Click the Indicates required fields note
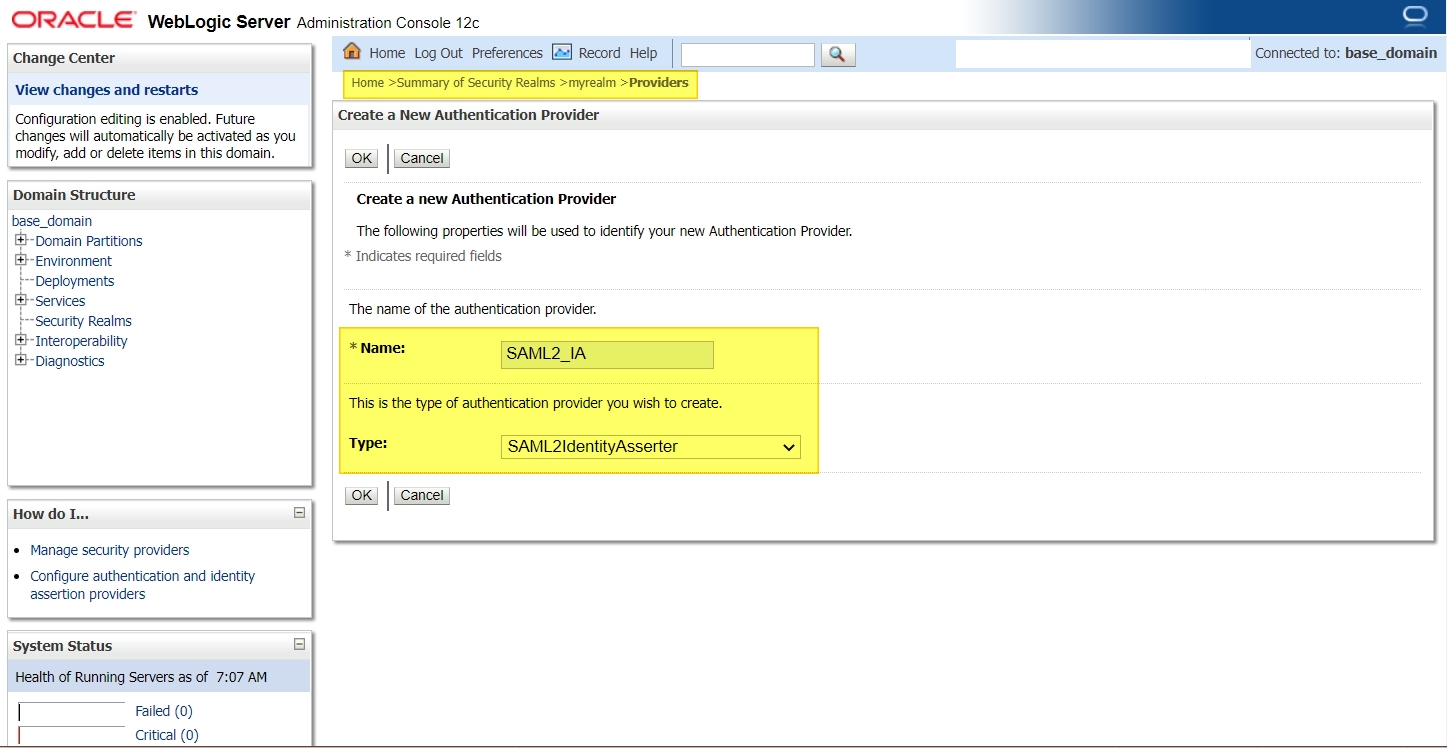The height and width of the screenshot is (748, 1447). pos(423,256)
